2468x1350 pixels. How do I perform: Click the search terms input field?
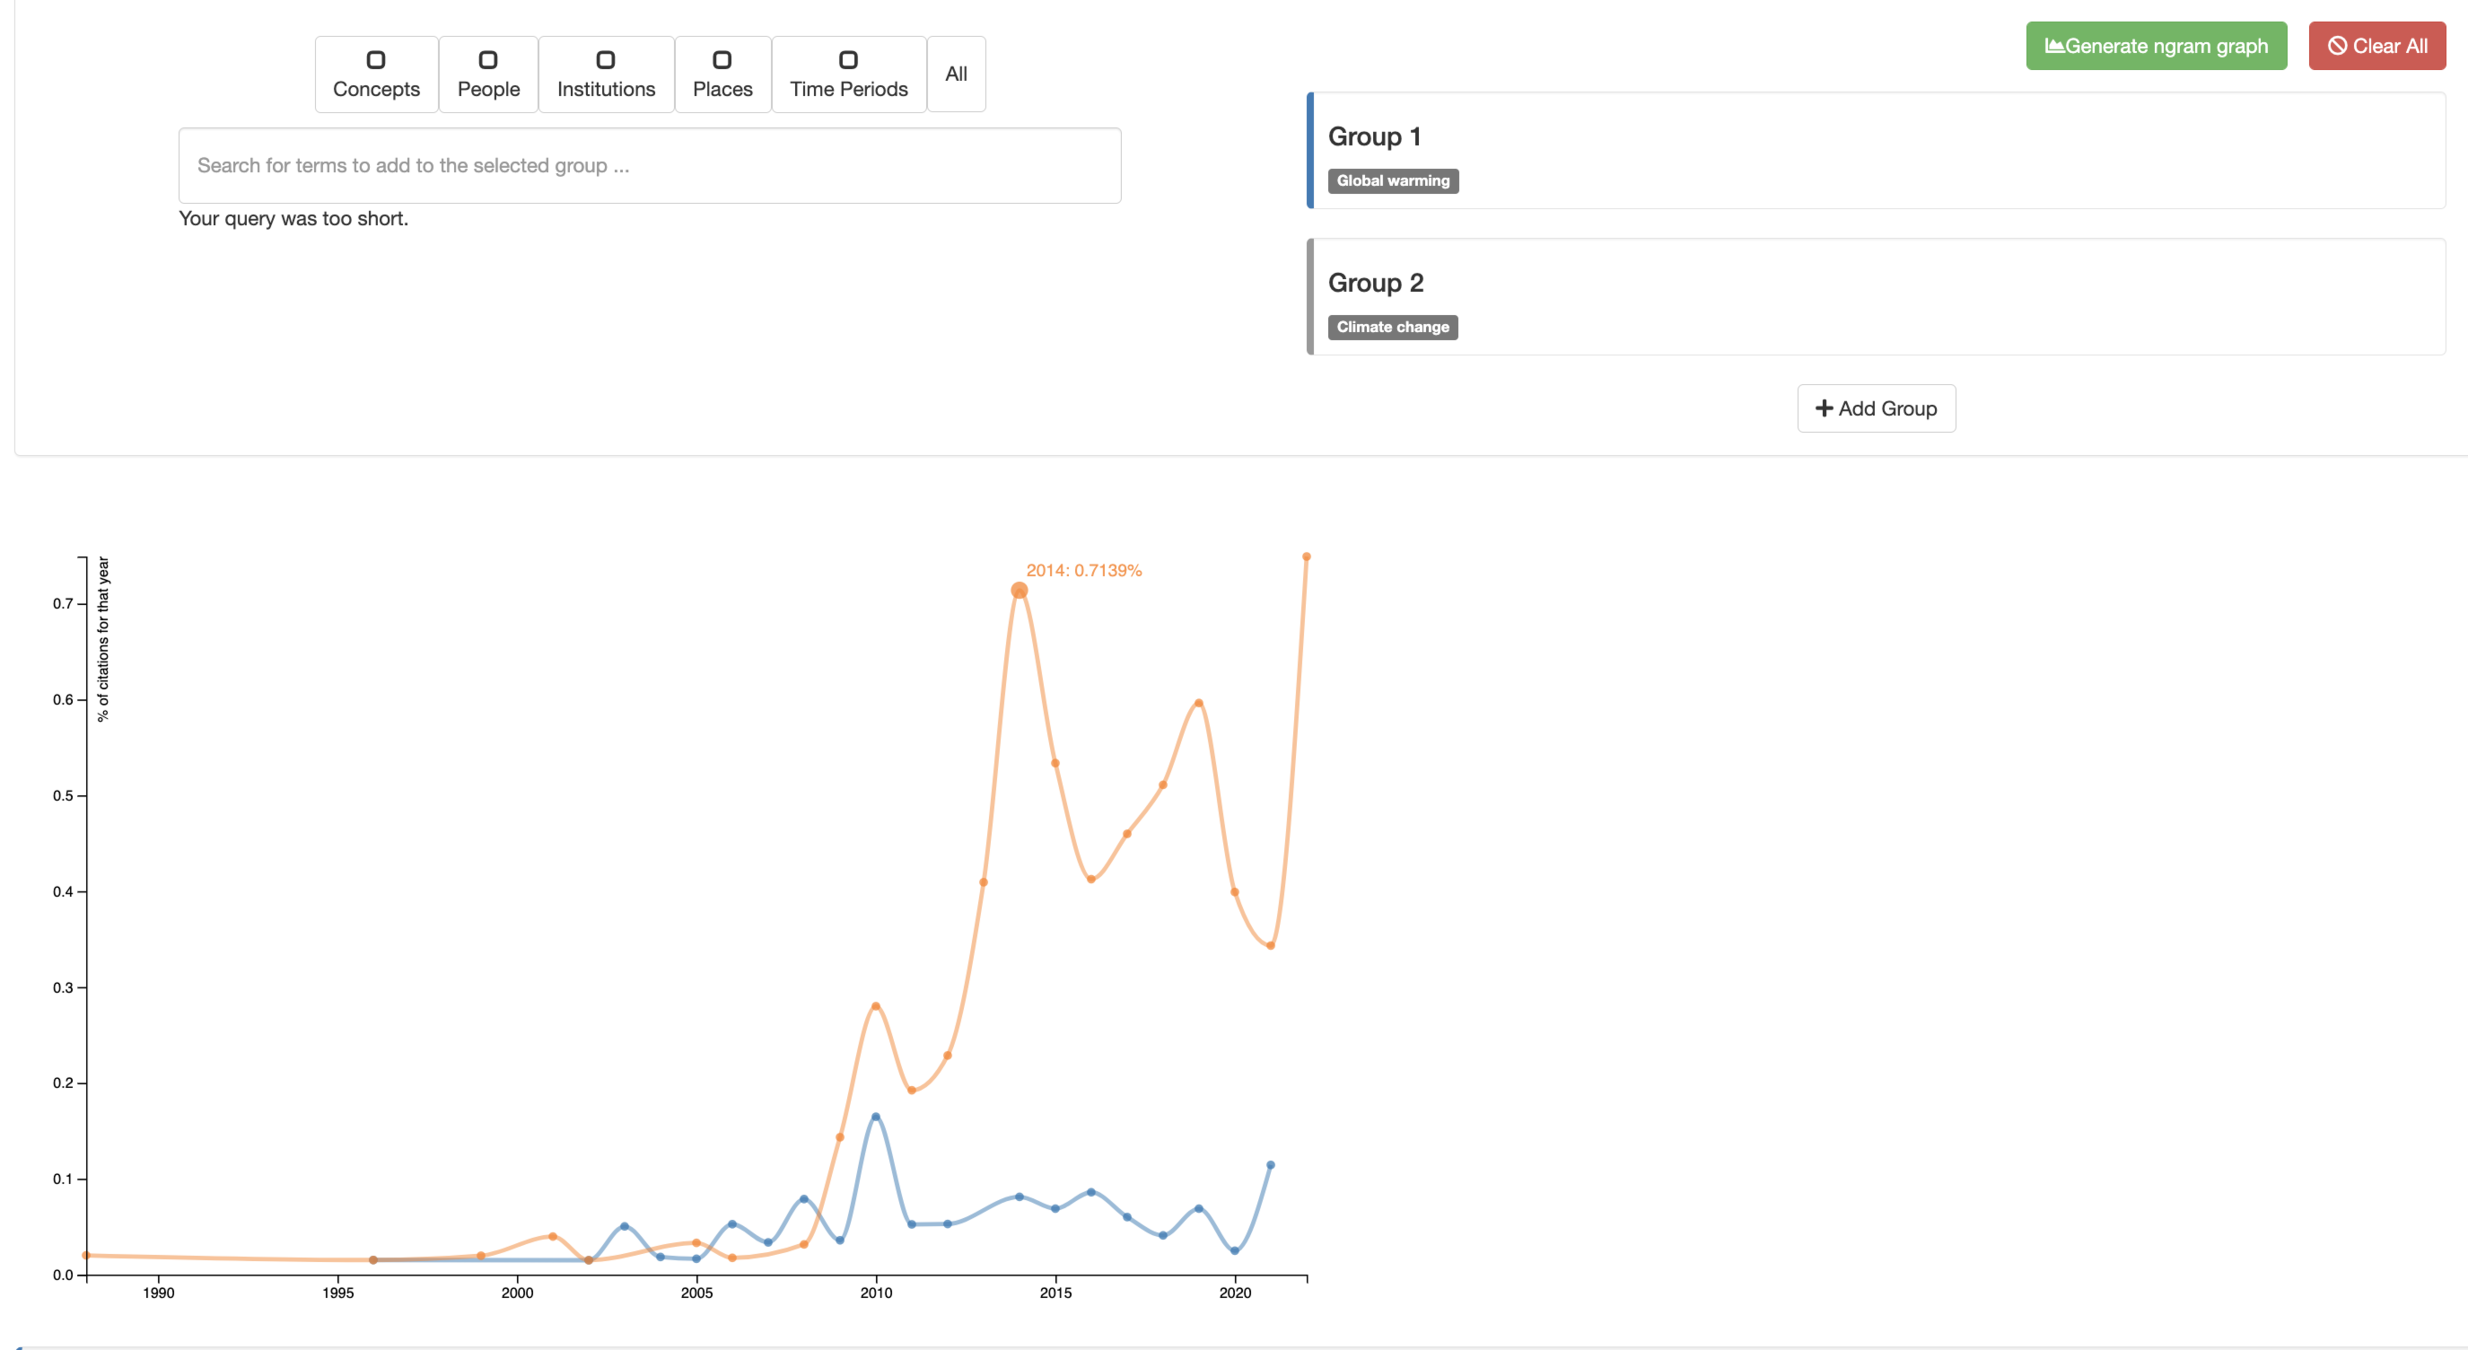click(650, 166)
